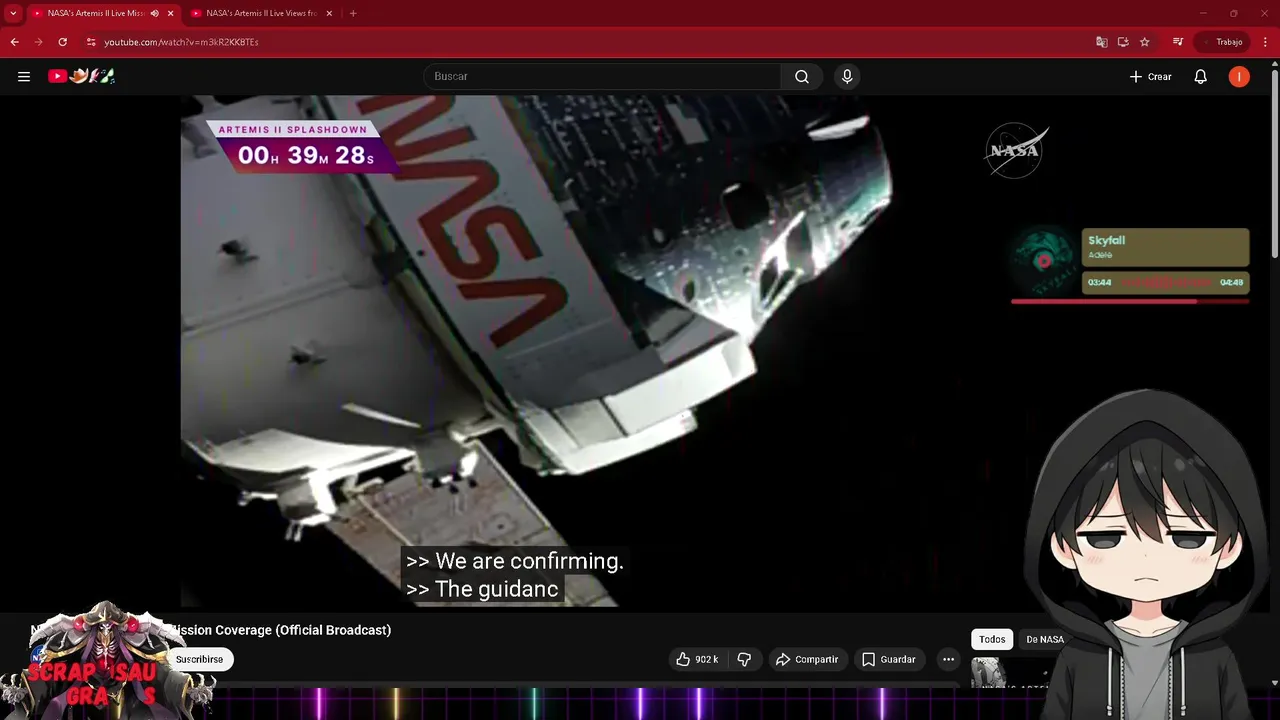Mute audio on the first NASA Artemis tab
Screen dimensions: 1280x720
tap(154, 13)
